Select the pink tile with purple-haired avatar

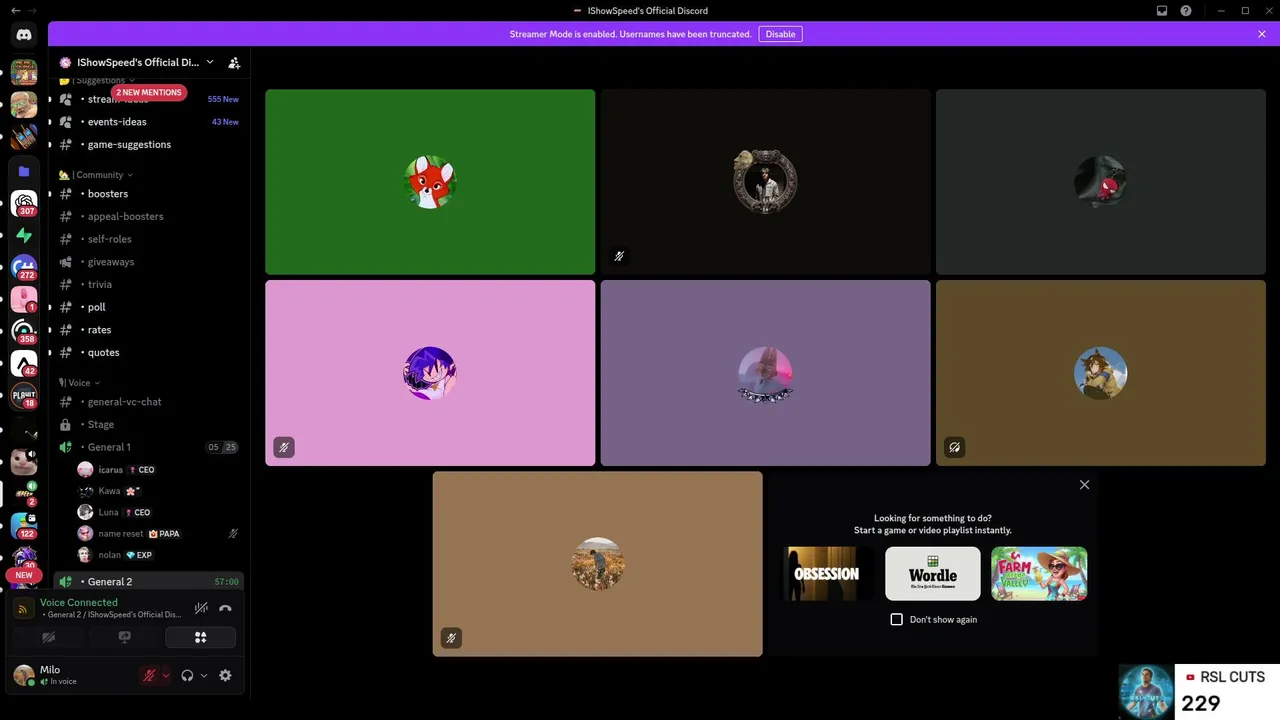coord(430,373)
